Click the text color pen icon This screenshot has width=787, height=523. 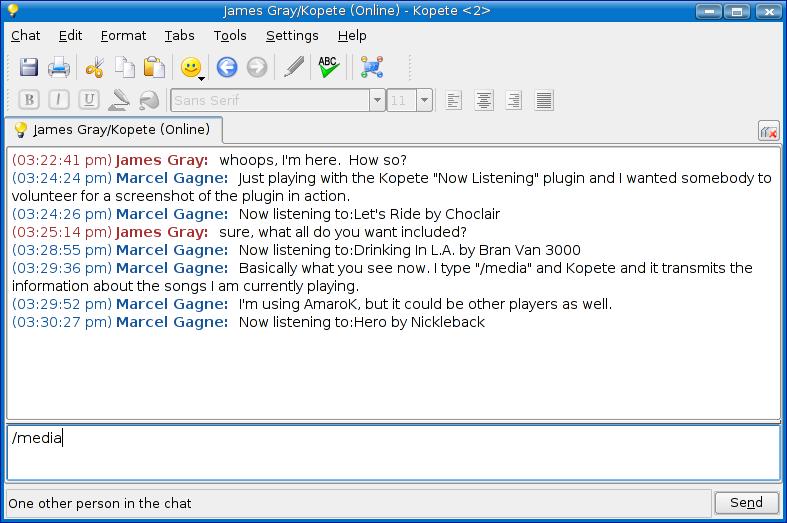click(x=119, y=100)
